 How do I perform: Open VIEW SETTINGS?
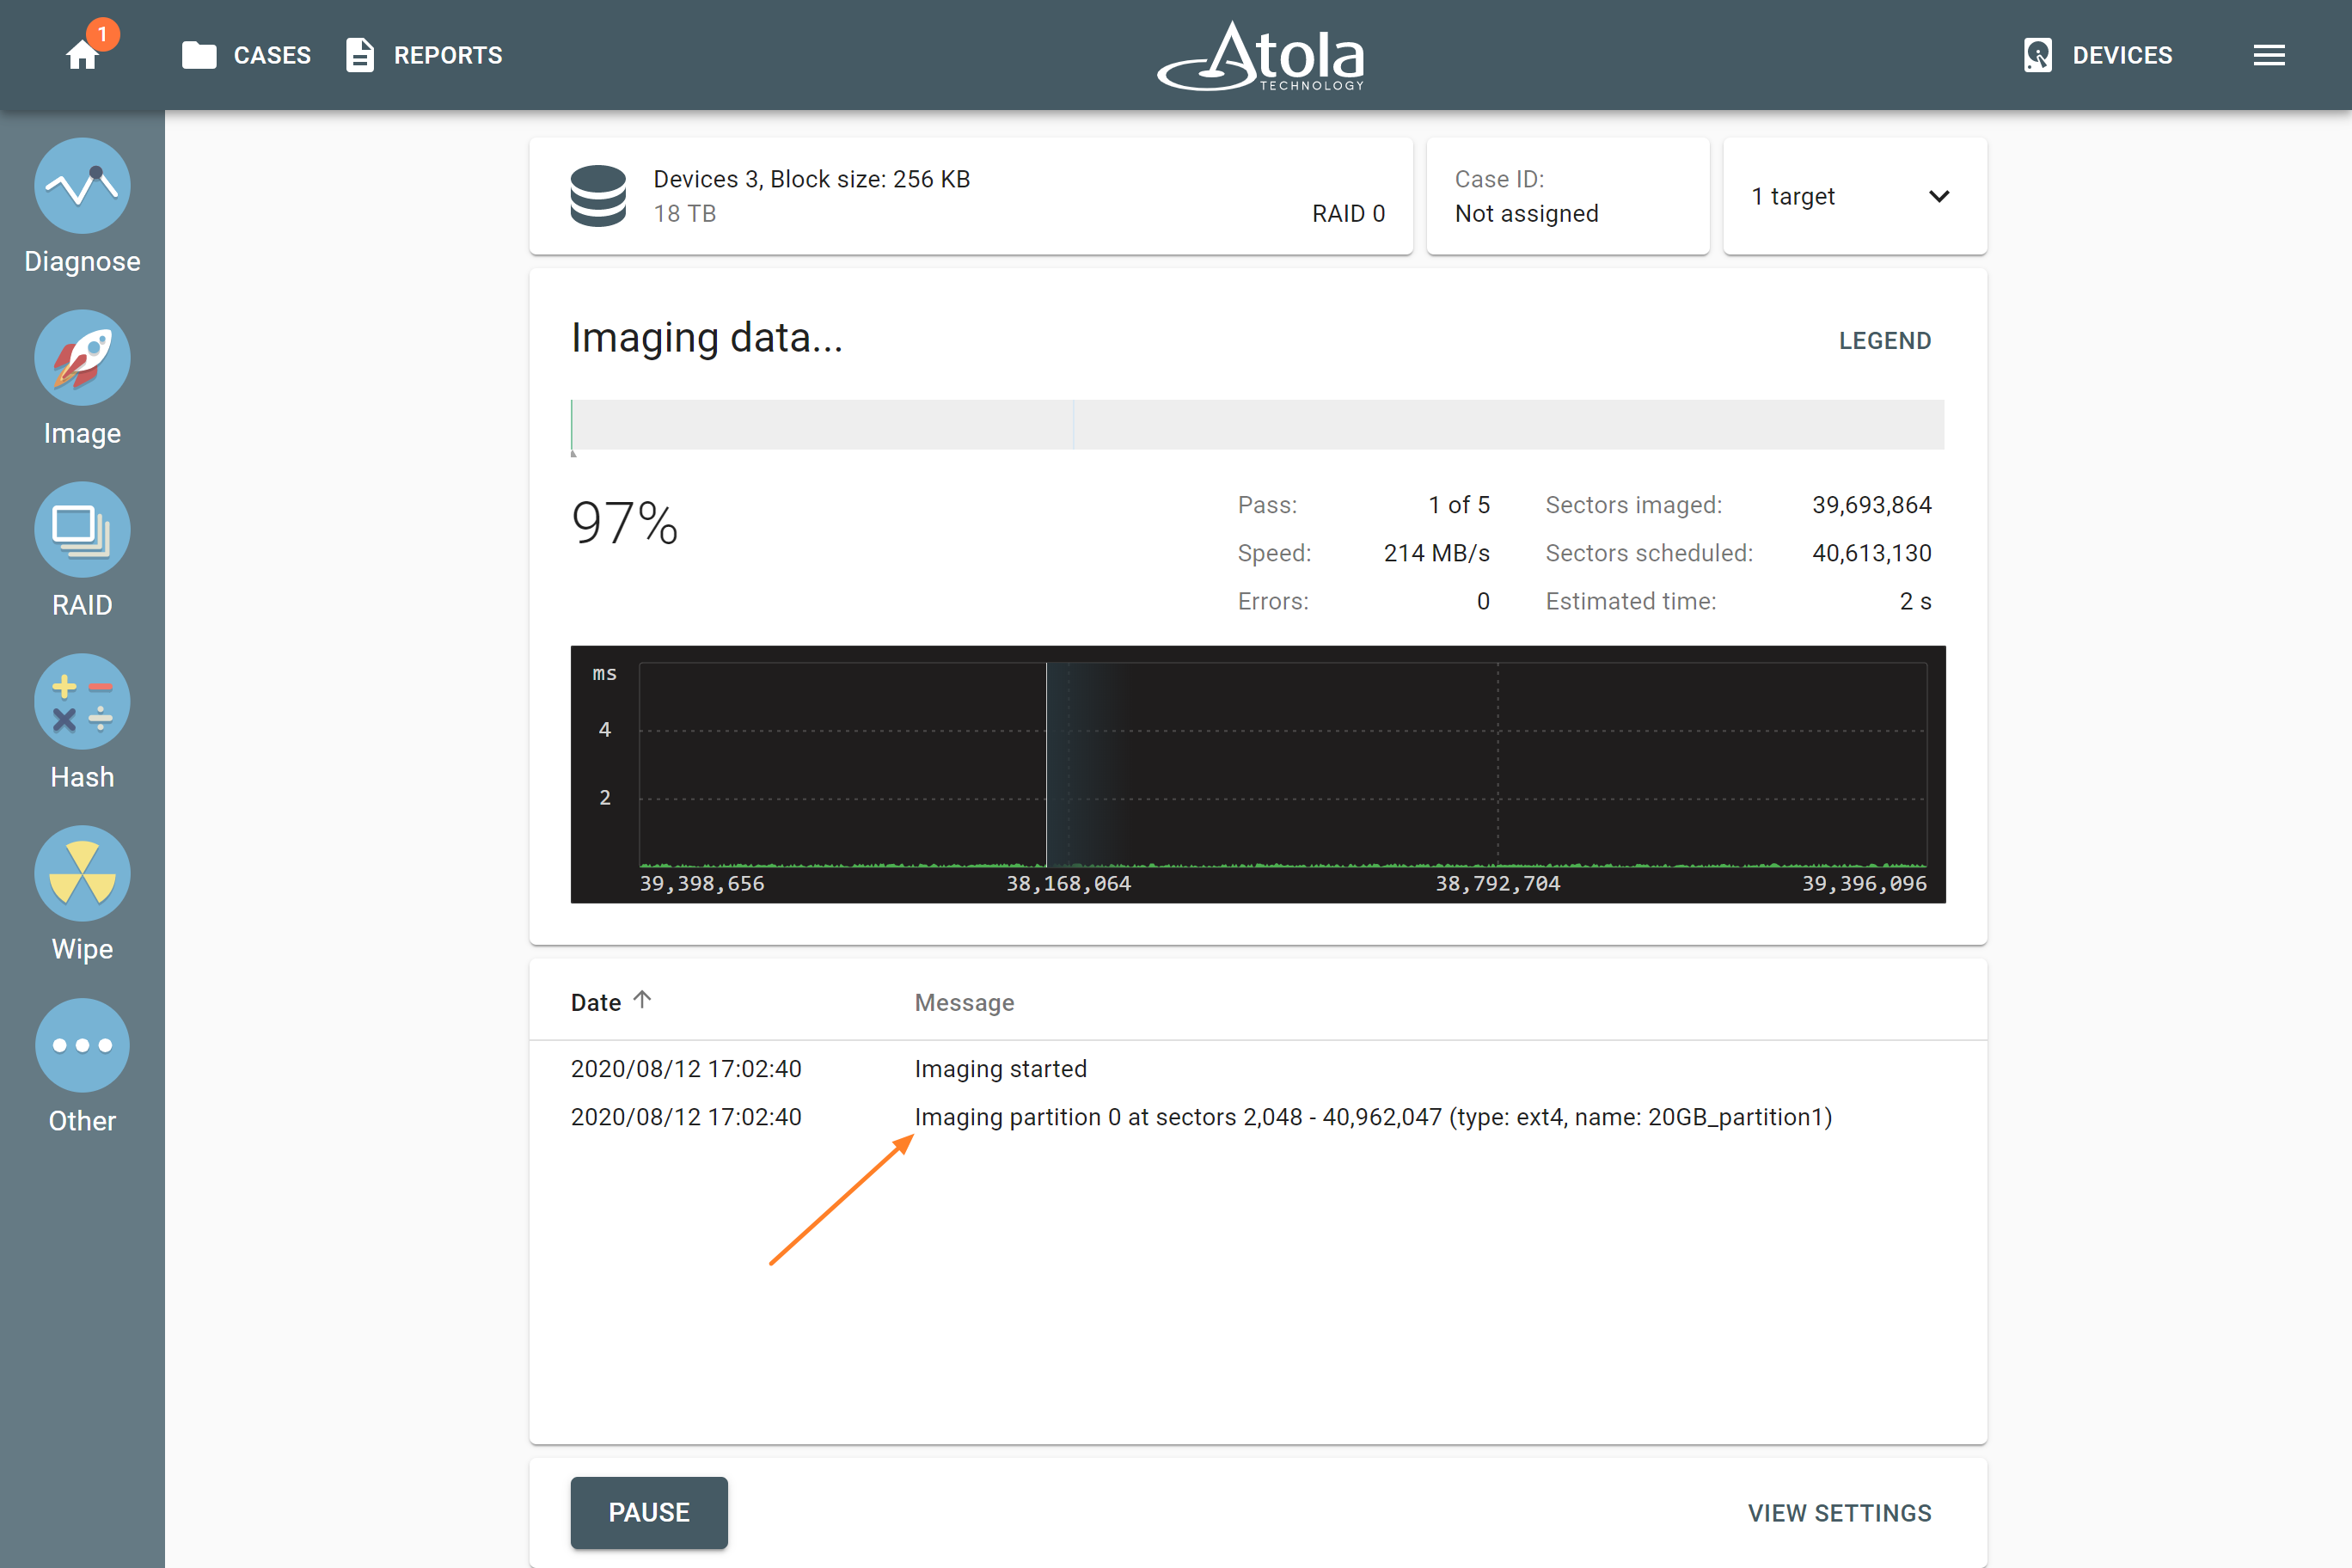(x=1839, y=1513)
